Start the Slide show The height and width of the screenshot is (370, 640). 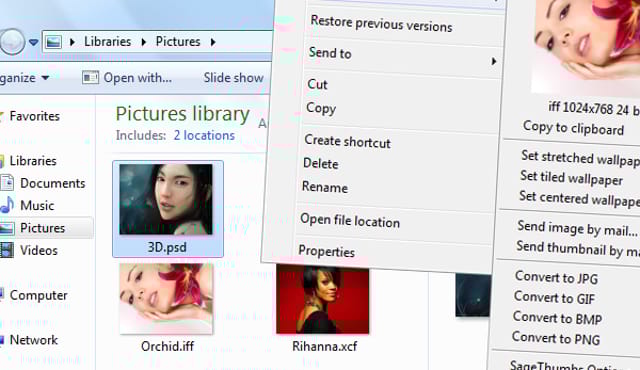click(x=233, y=78)
